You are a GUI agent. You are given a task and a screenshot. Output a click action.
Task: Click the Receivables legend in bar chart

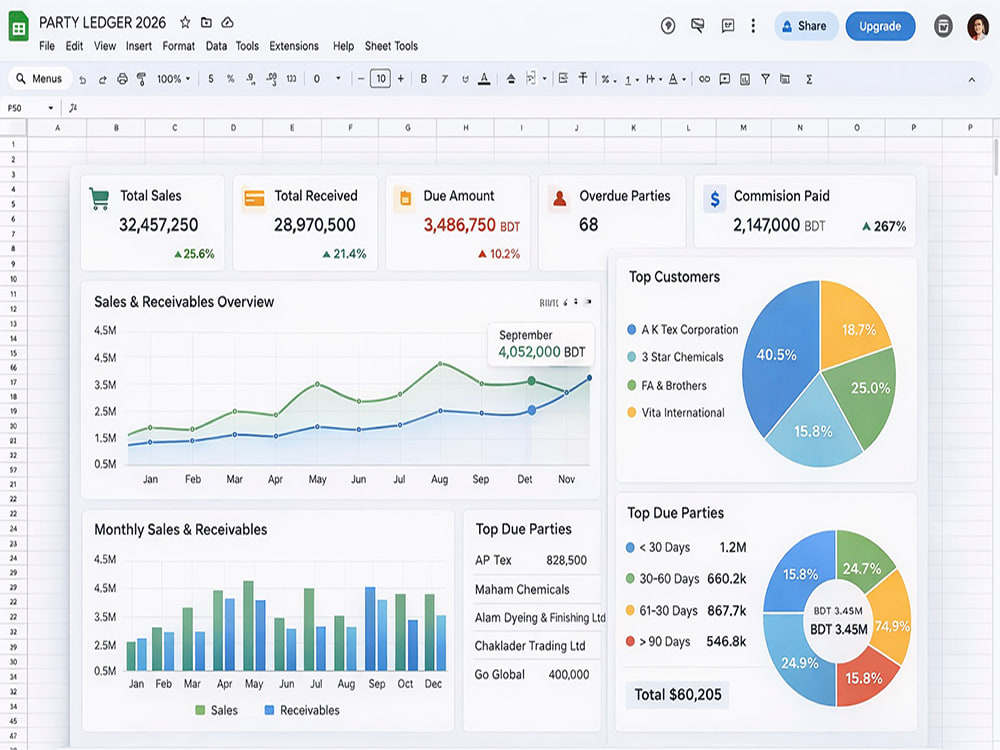coord(302,710)
